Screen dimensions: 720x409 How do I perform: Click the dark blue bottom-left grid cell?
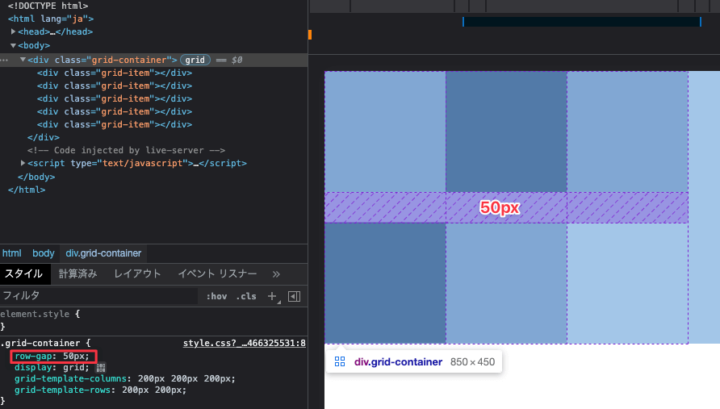pyautogui.click(x=385, y=283)
